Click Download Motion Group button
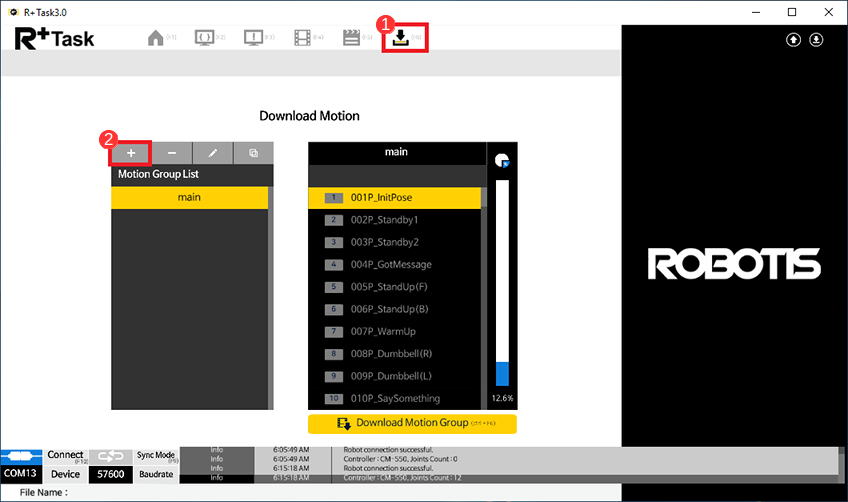 coord(412,423)
